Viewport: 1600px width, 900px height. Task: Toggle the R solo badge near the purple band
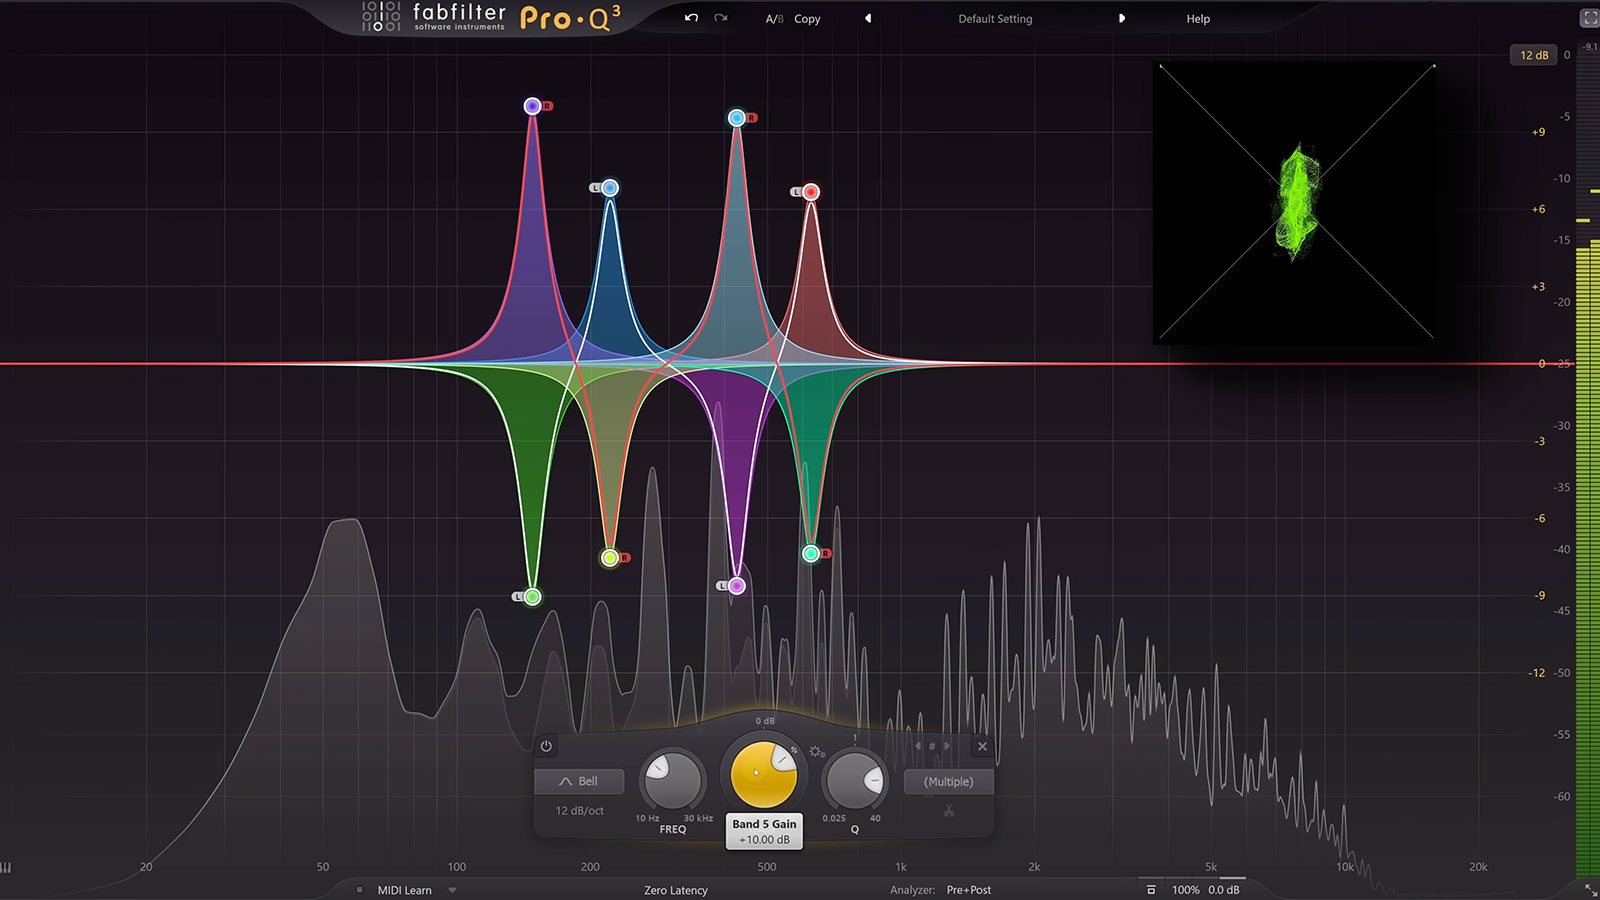click(x=548, y=106)
